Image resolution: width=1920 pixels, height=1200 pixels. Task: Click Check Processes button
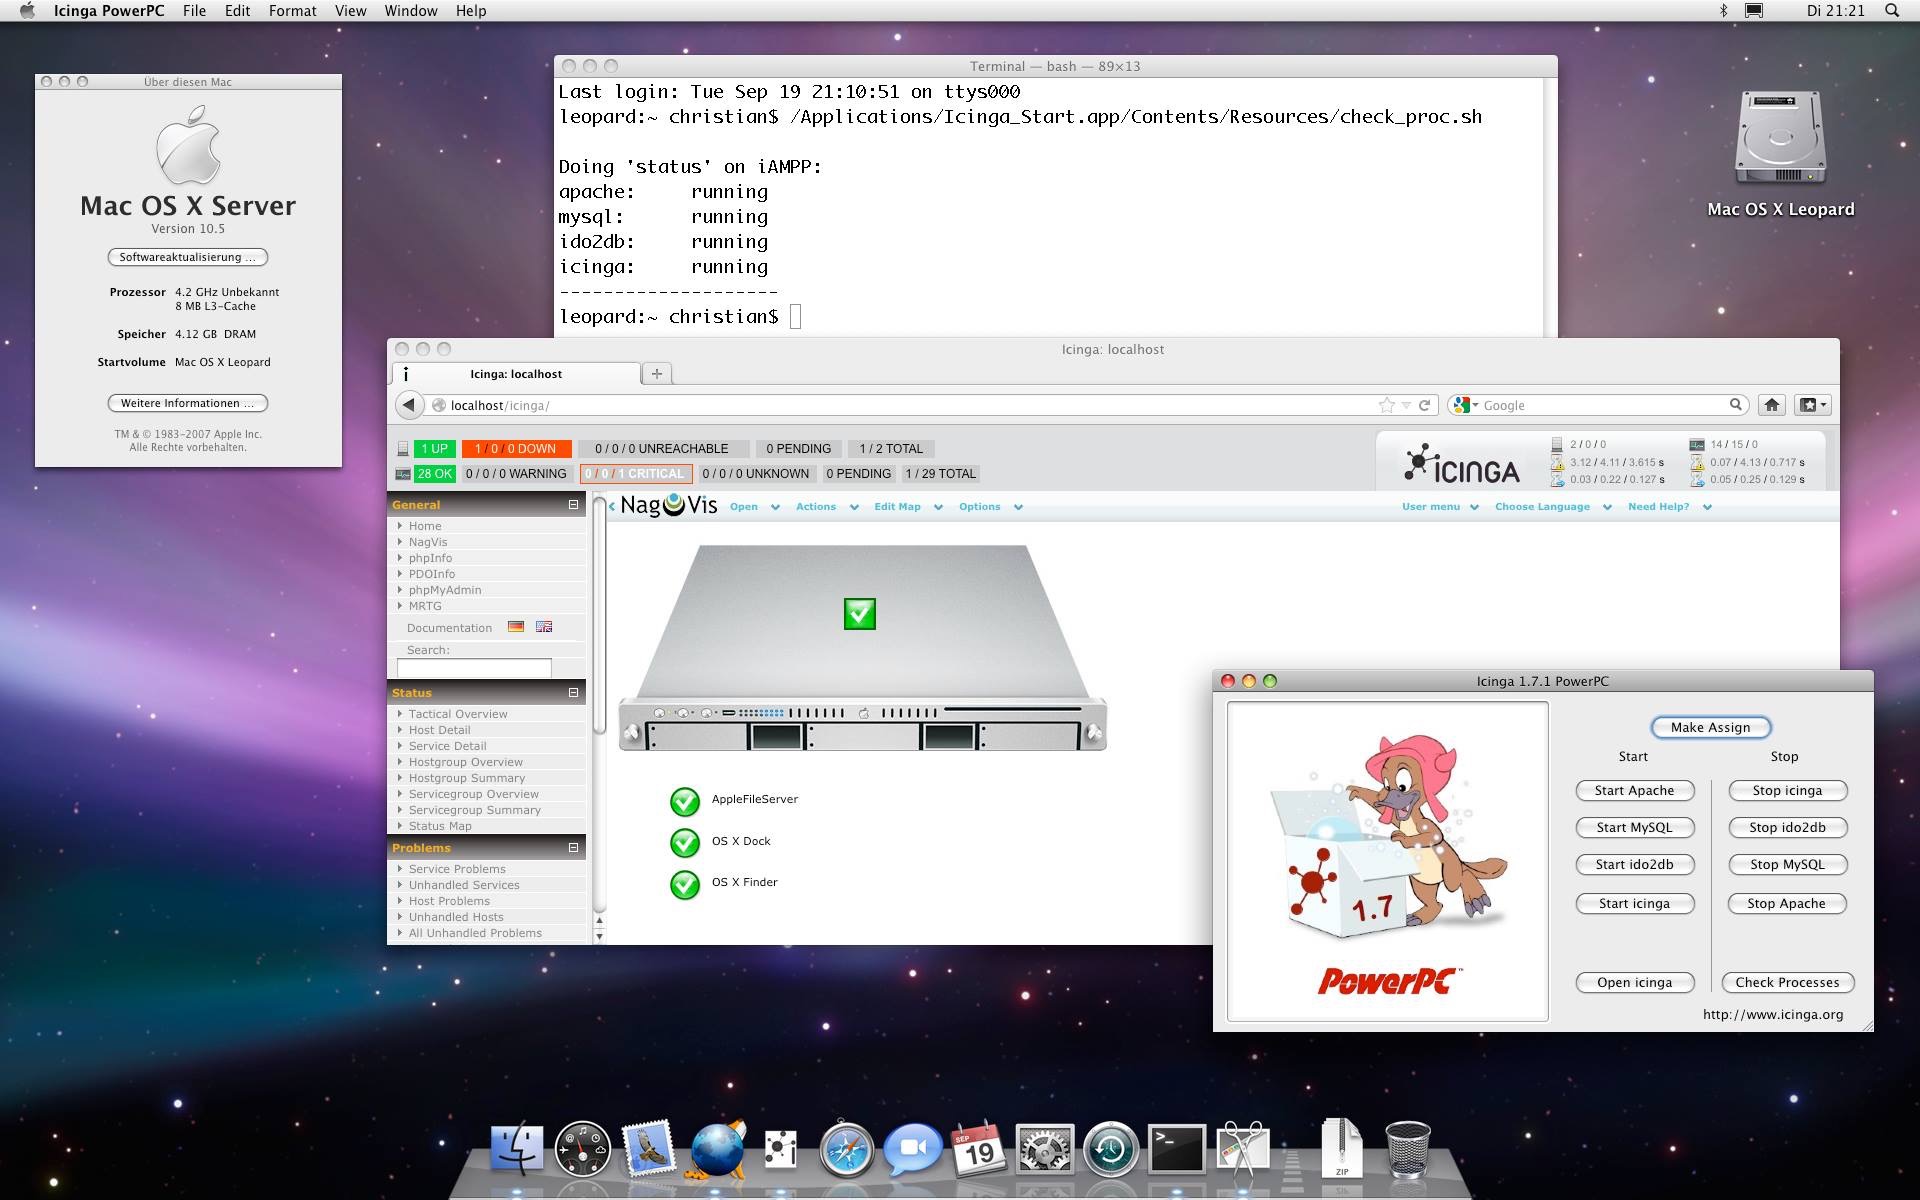click(1787, 982)
